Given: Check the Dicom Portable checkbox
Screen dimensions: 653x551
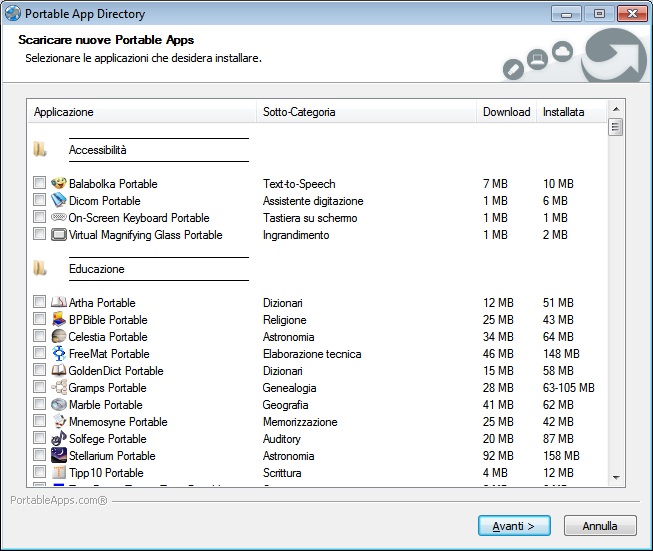Looking at the screenshot, I should point(40,199).
